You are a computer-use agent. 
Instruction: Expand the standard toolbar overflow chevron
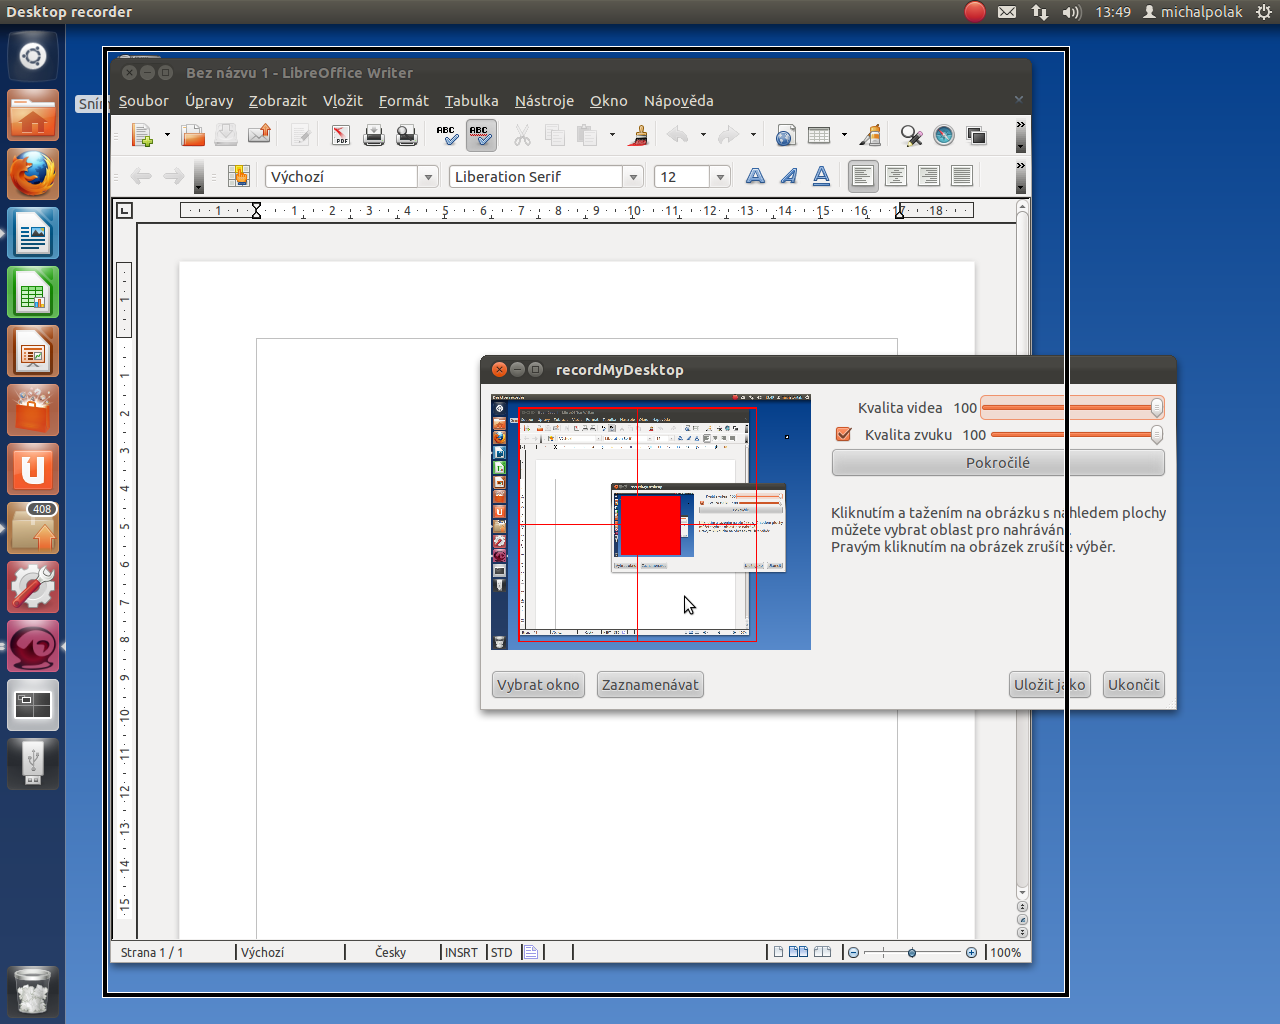tap(1020, 125)
